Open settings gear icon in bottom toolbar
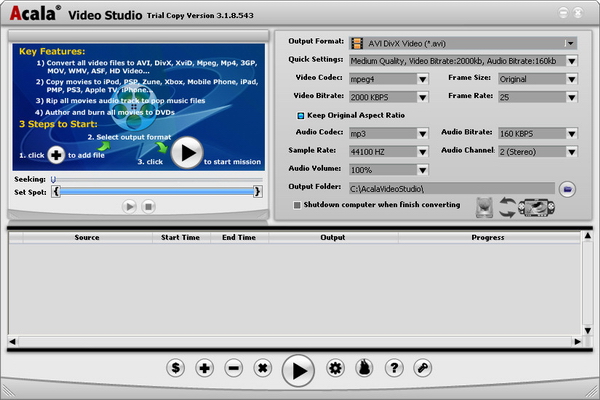 [x=336, y=368]
